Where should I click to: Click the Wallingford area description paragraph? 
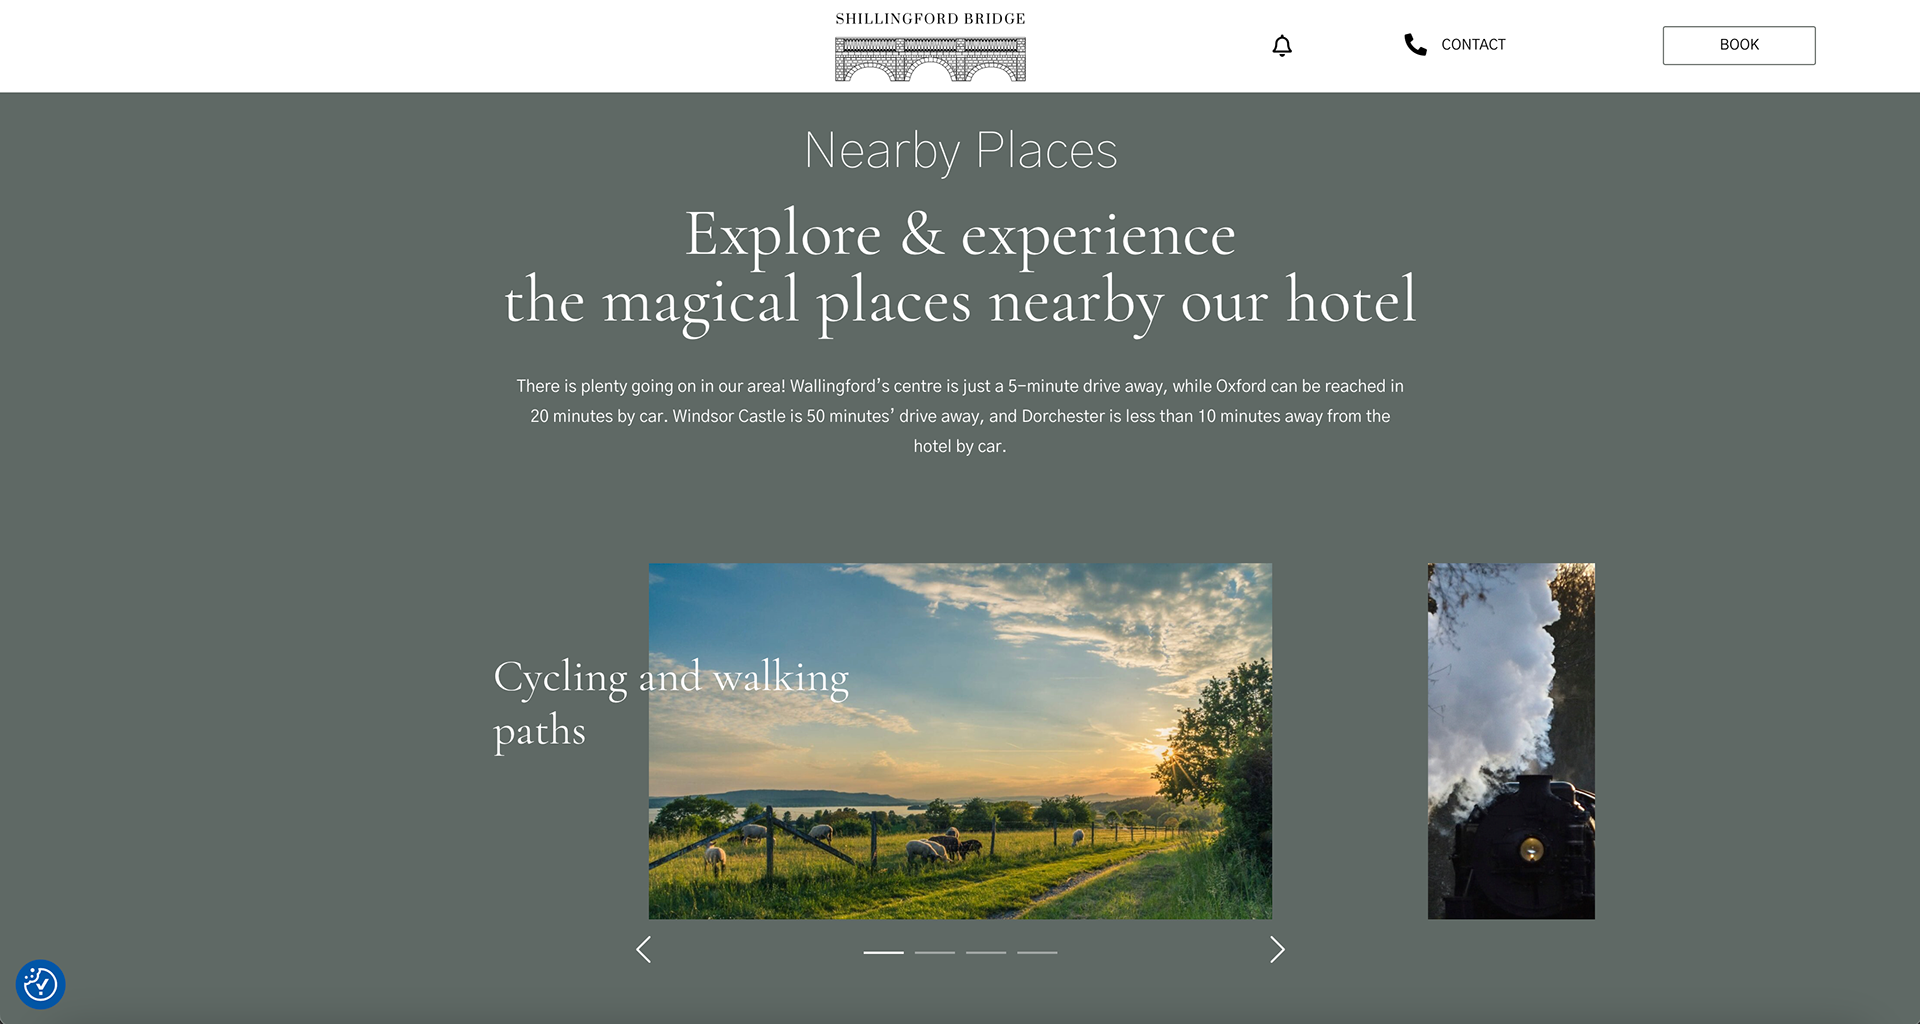point(960,416)
